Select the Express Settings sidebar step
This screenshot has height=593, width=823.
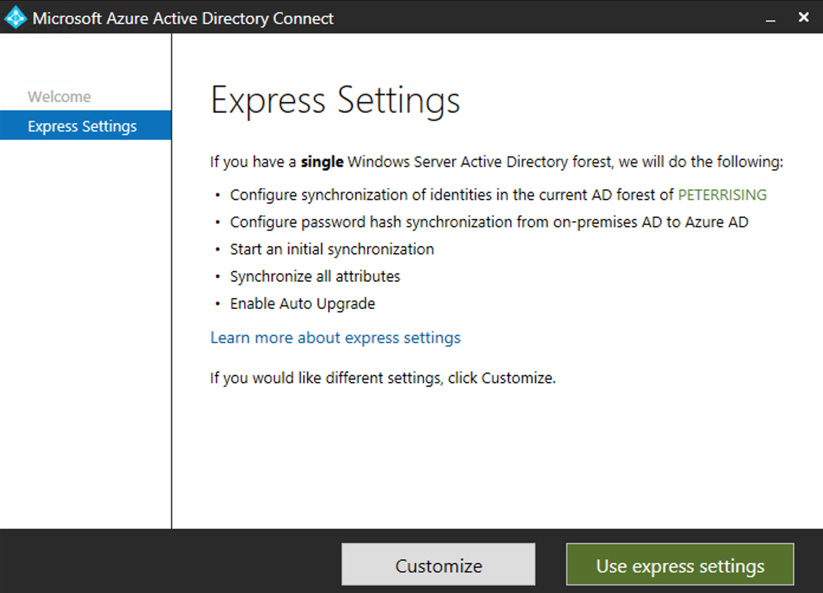tap(82, 126)
